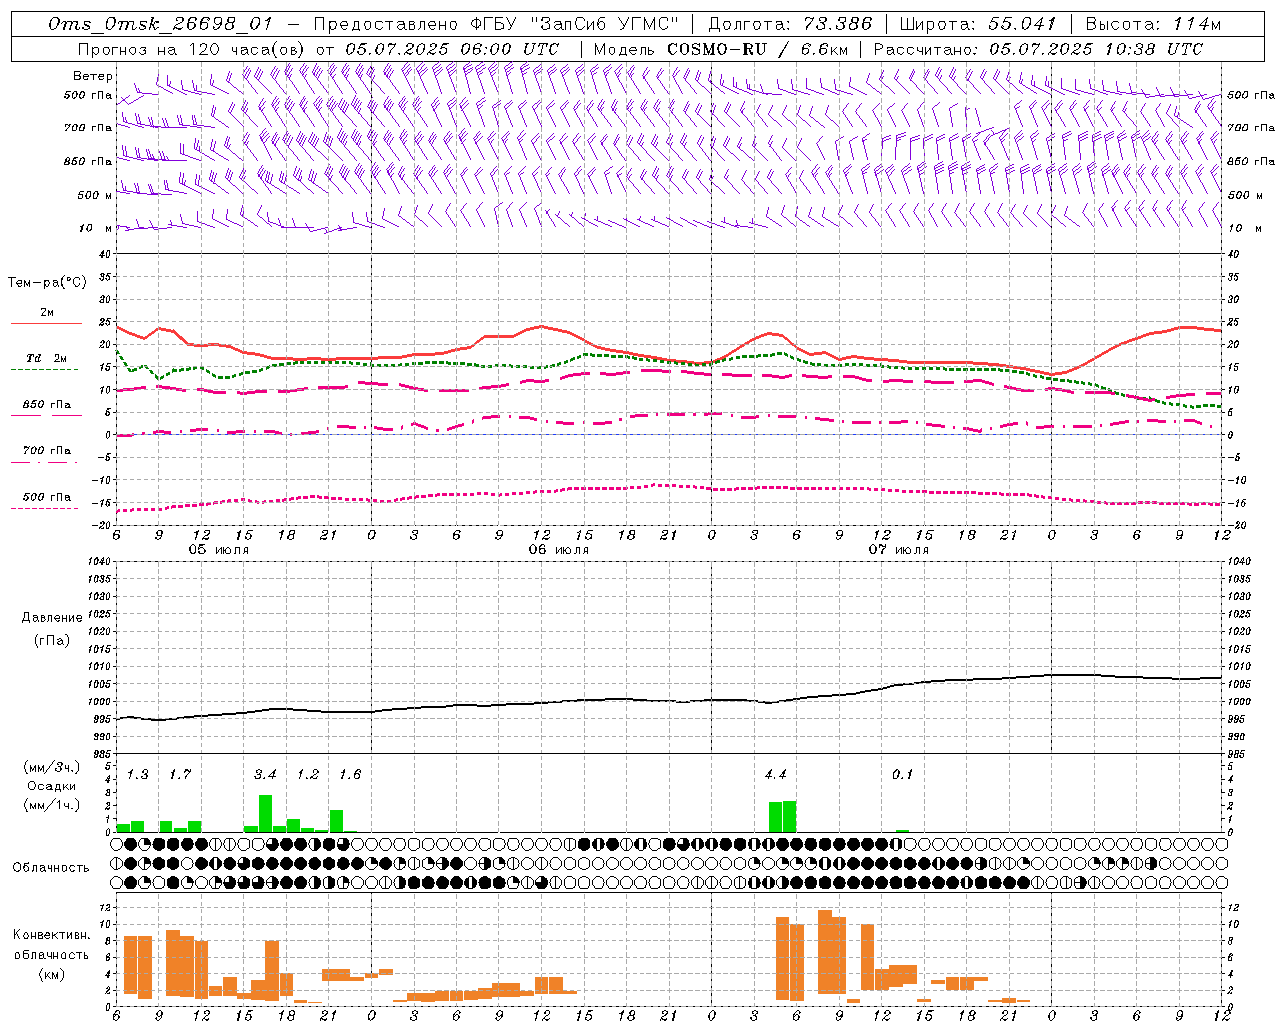The width and height of the screenshot is (1280, 1024).
Task: Click the 3.4 precipitation total
Action: pyautogui.click(x=265, y=774)
